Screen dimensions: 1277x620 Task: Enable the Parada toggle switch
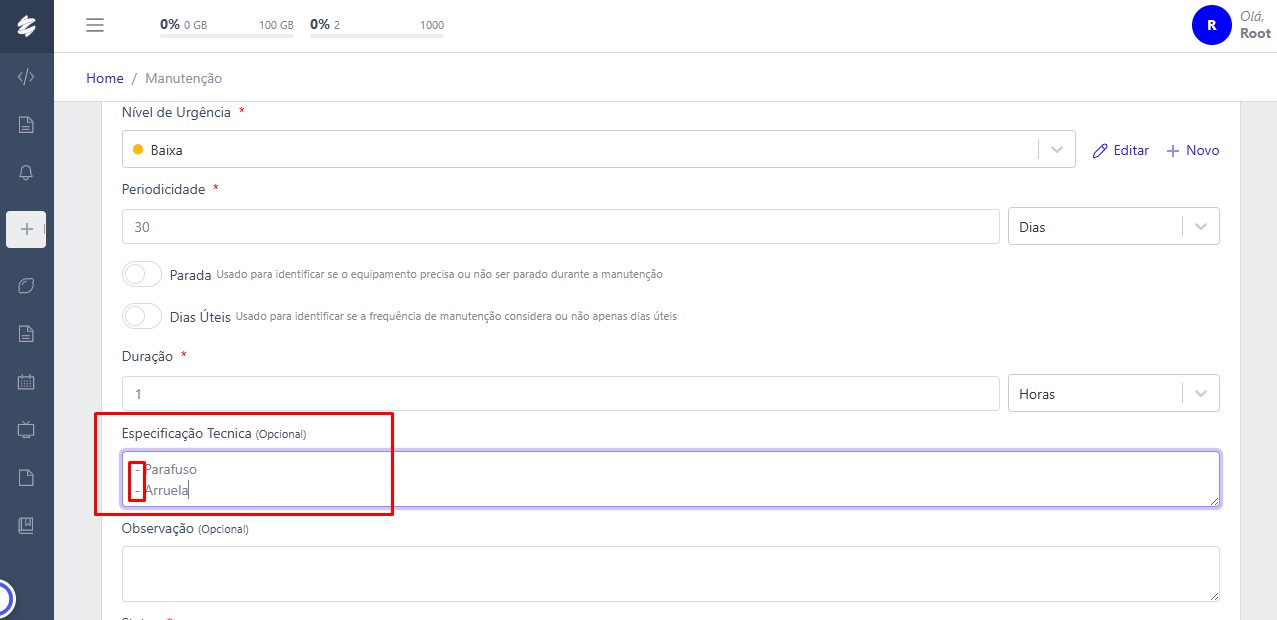pyautogui.click(x=142, y=274)
